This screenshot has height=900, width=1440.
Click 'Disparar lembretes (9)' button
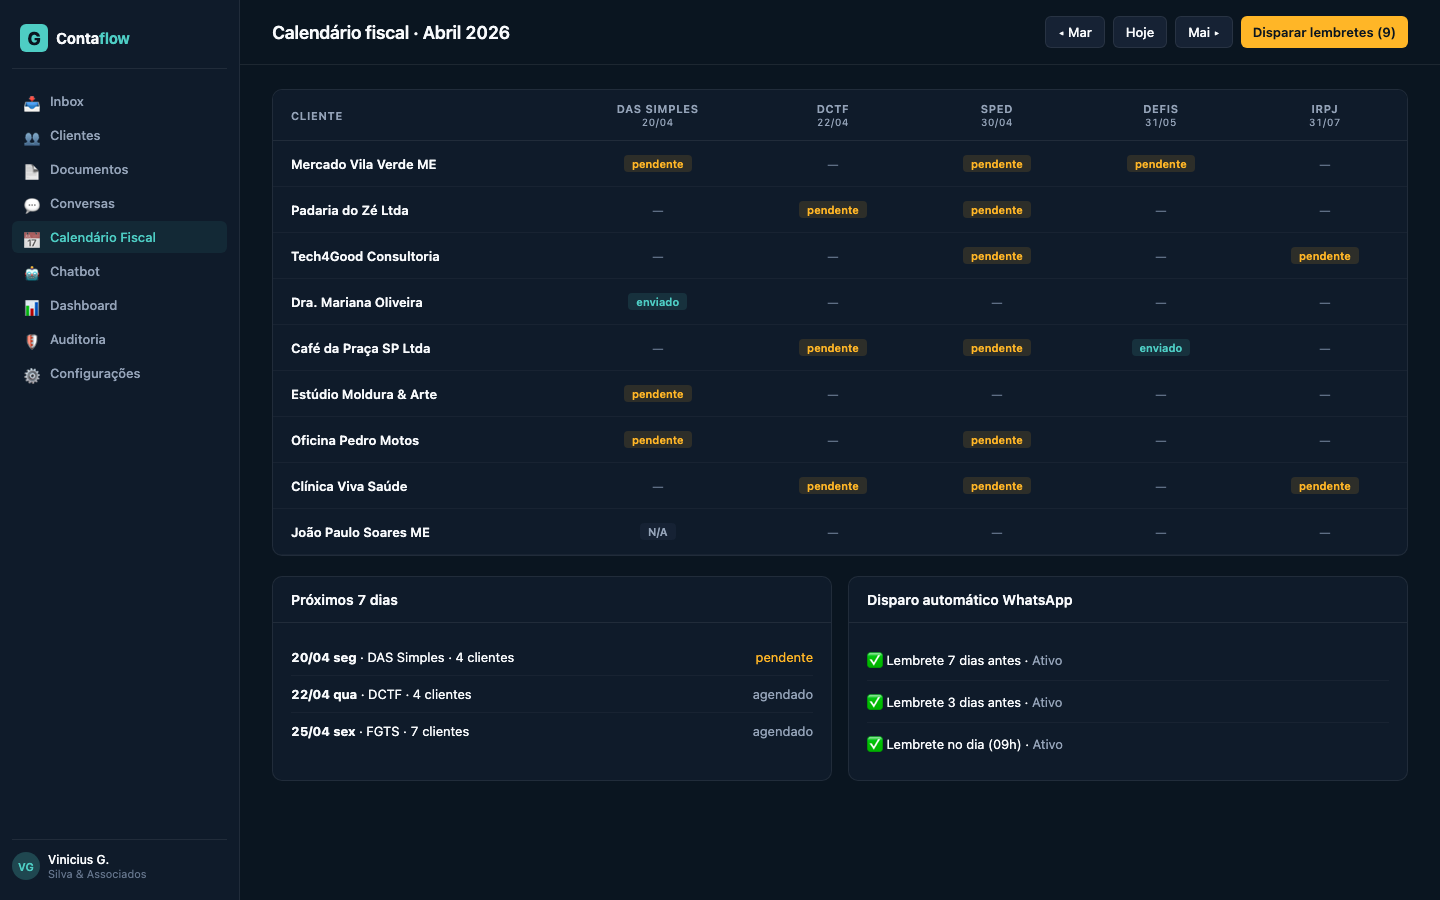[1324, 32]
